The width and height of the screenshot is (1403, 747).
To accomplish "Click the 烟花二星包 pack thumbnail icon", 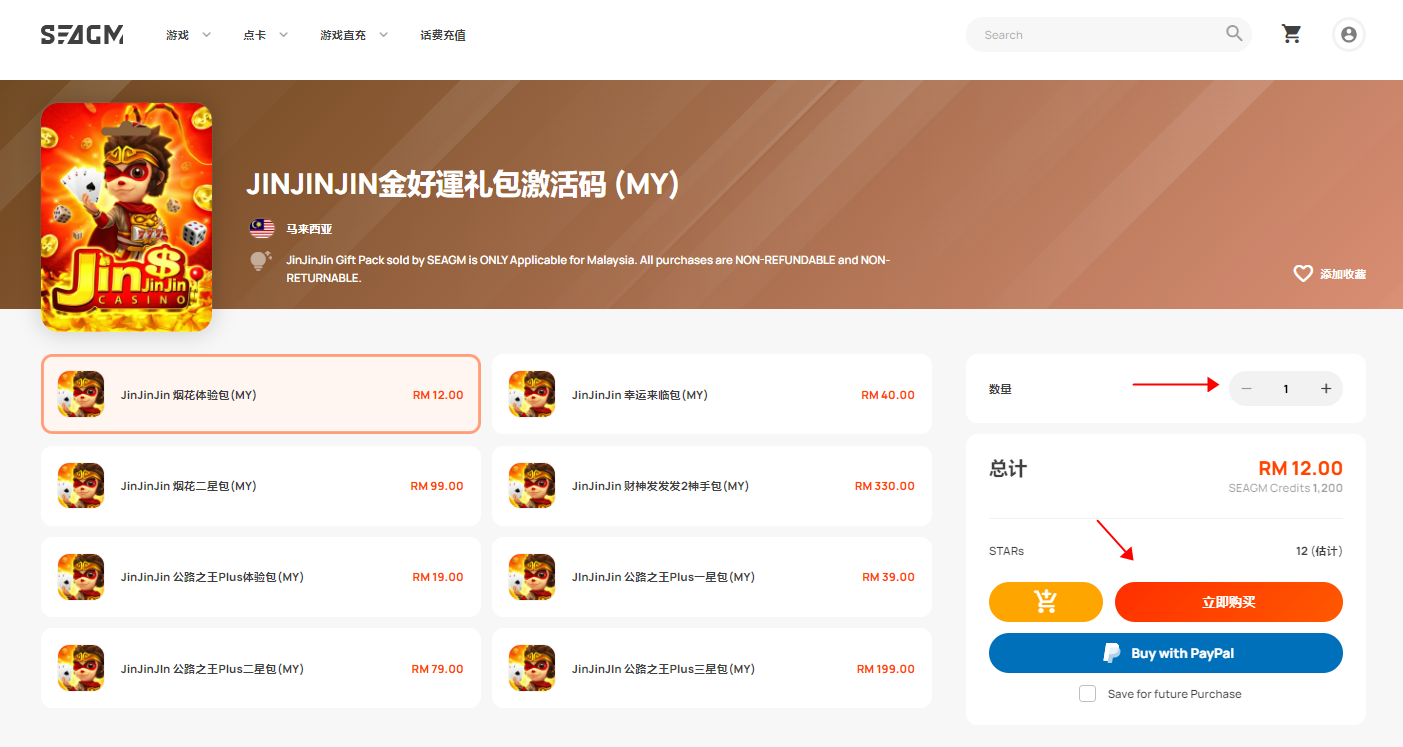I will 81,486.
